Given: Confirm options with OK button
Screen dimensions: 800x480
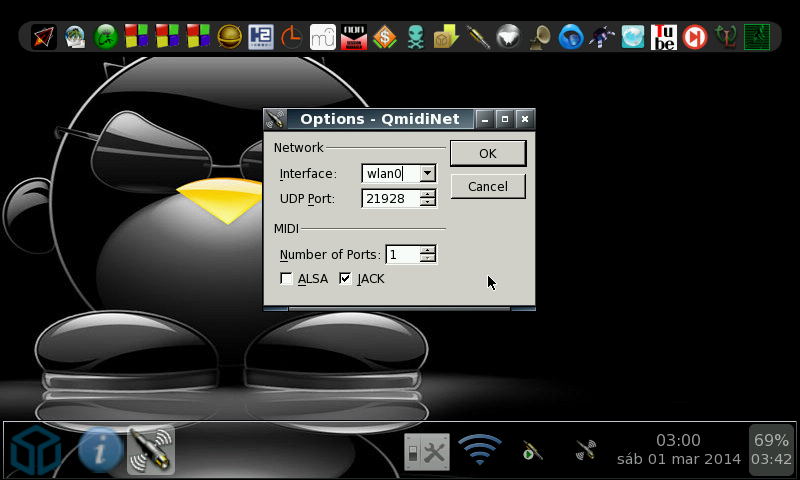Looking at the screenshot, I should tap(488, 154).
